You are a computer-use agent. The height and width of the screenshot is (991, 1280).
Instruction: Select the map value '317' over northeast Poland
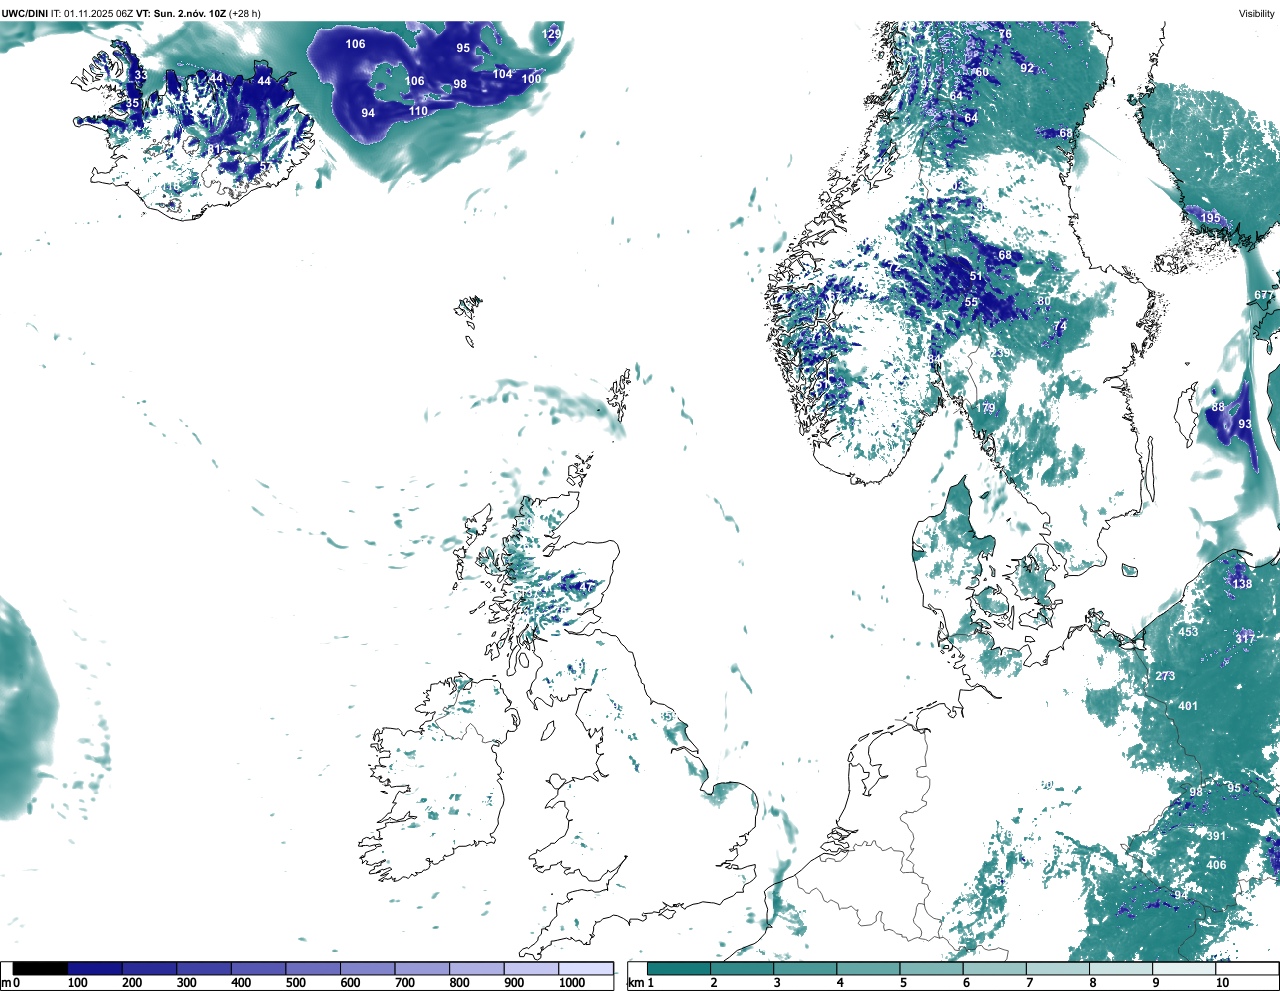[x=1245, y=638]
